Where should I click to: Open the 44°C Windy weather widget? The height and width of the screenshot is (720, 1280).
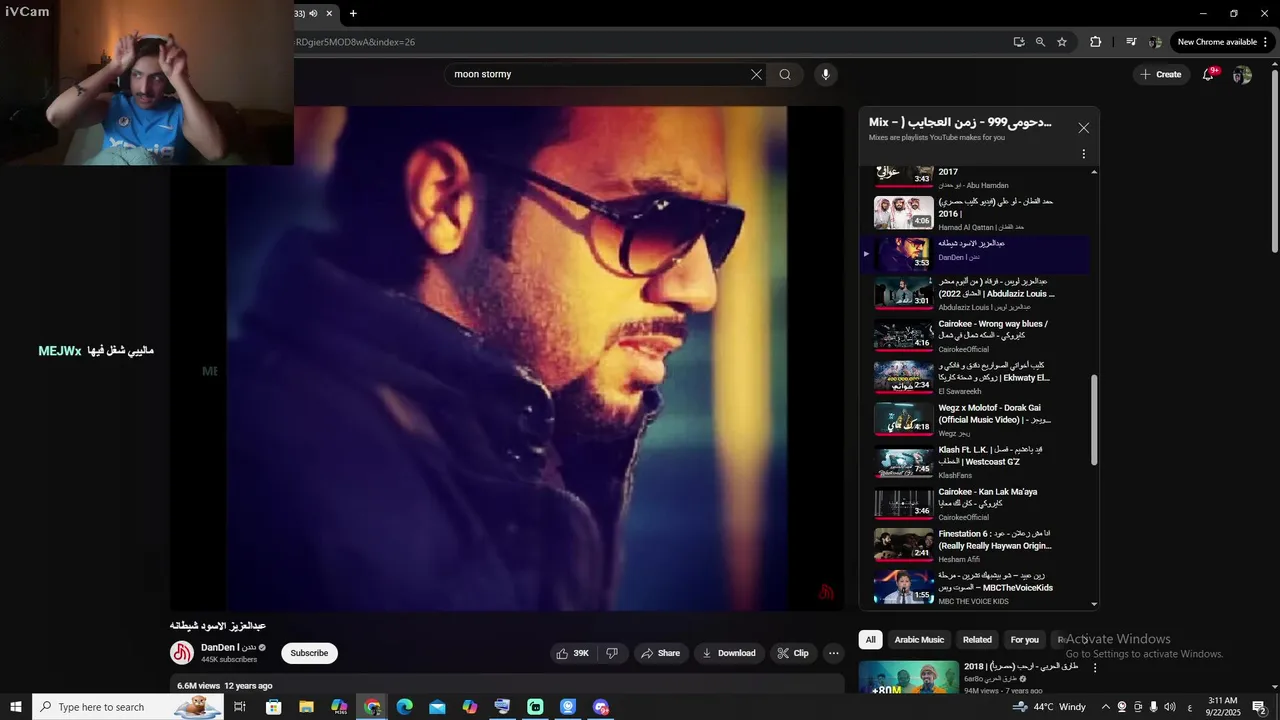point(1049,707)
